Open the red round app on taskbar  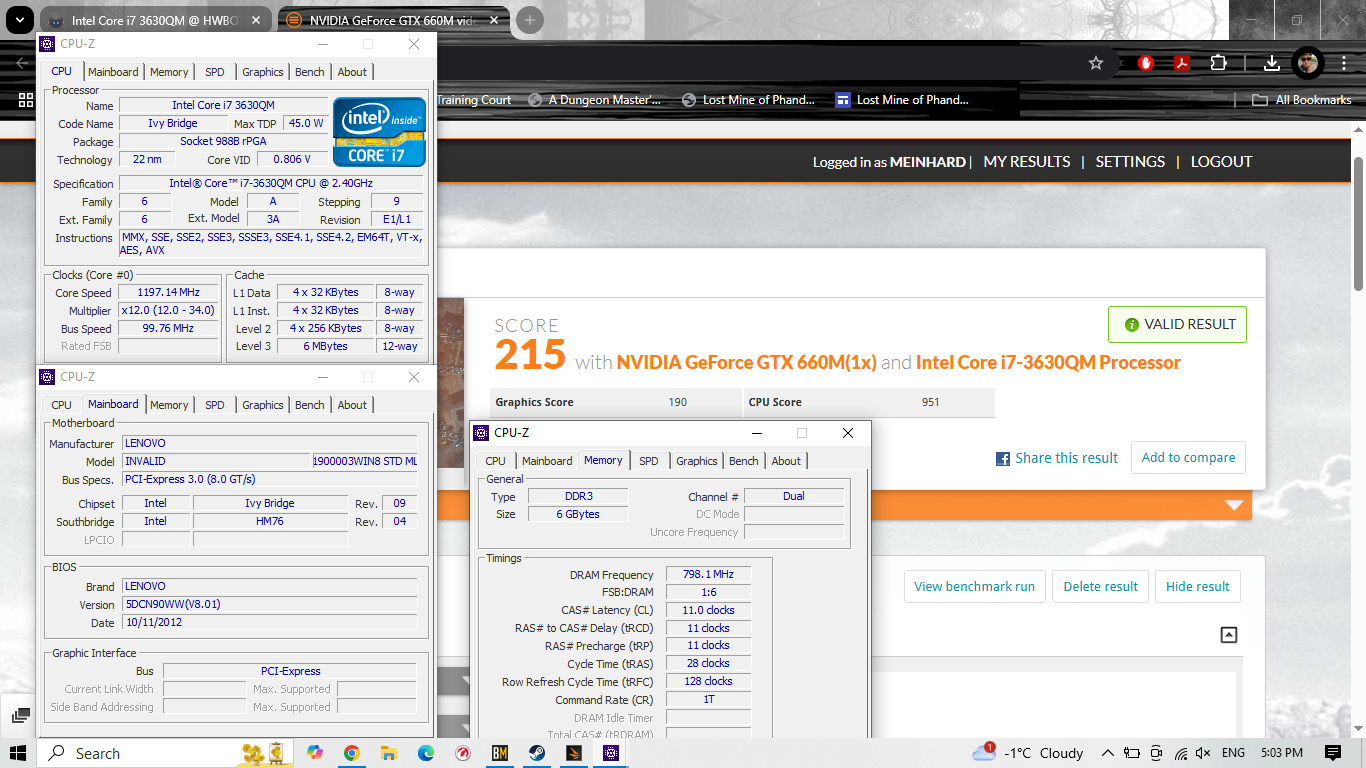point(463,753)
